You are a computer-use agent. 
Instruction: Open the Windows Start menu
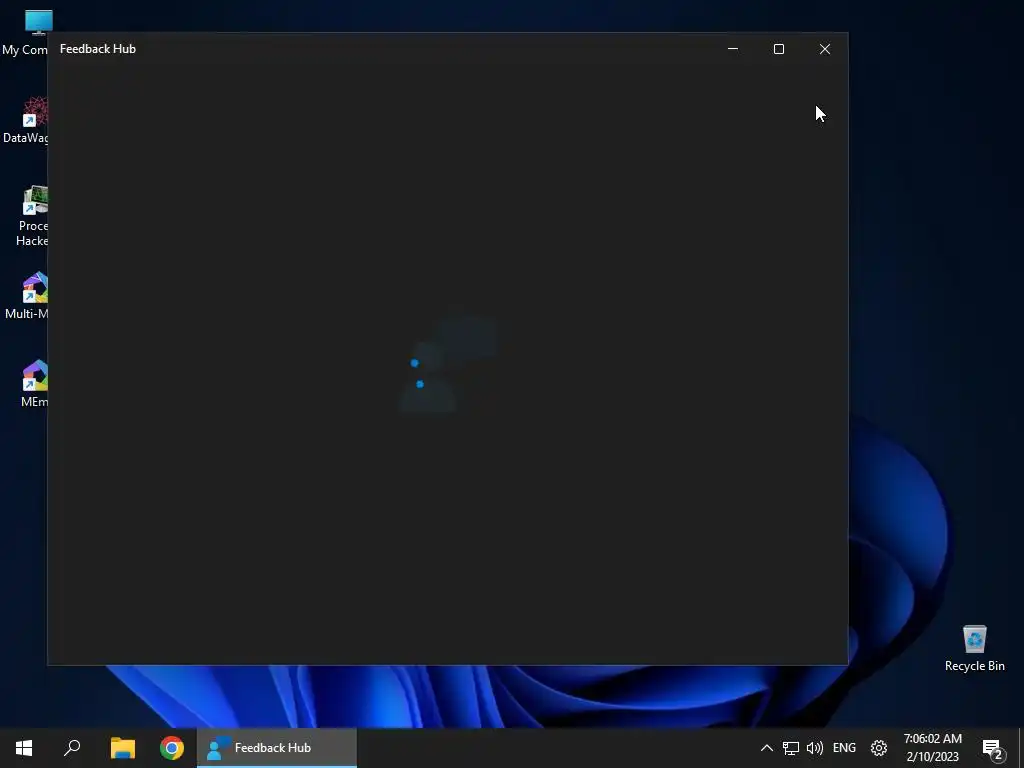click(24, 748)
